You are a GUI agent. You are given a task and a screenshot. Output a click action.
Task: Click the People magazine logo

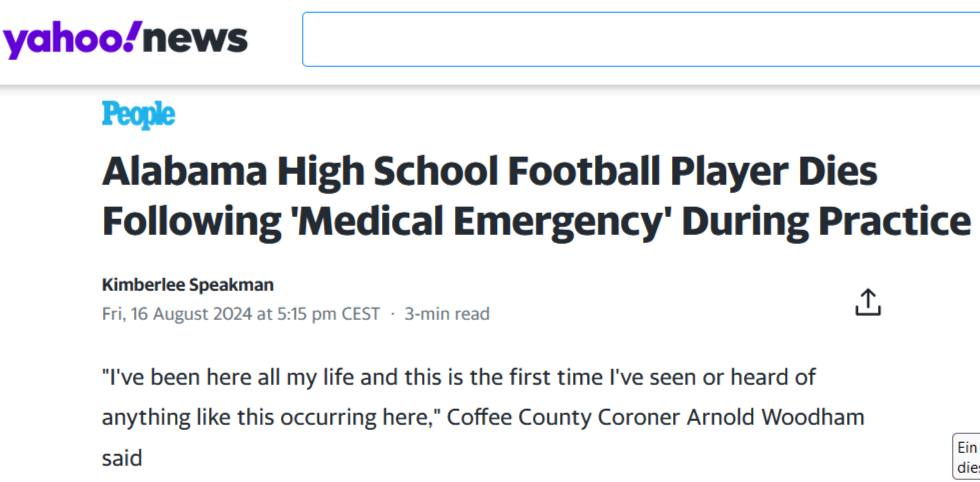click(x=139, y=116)
